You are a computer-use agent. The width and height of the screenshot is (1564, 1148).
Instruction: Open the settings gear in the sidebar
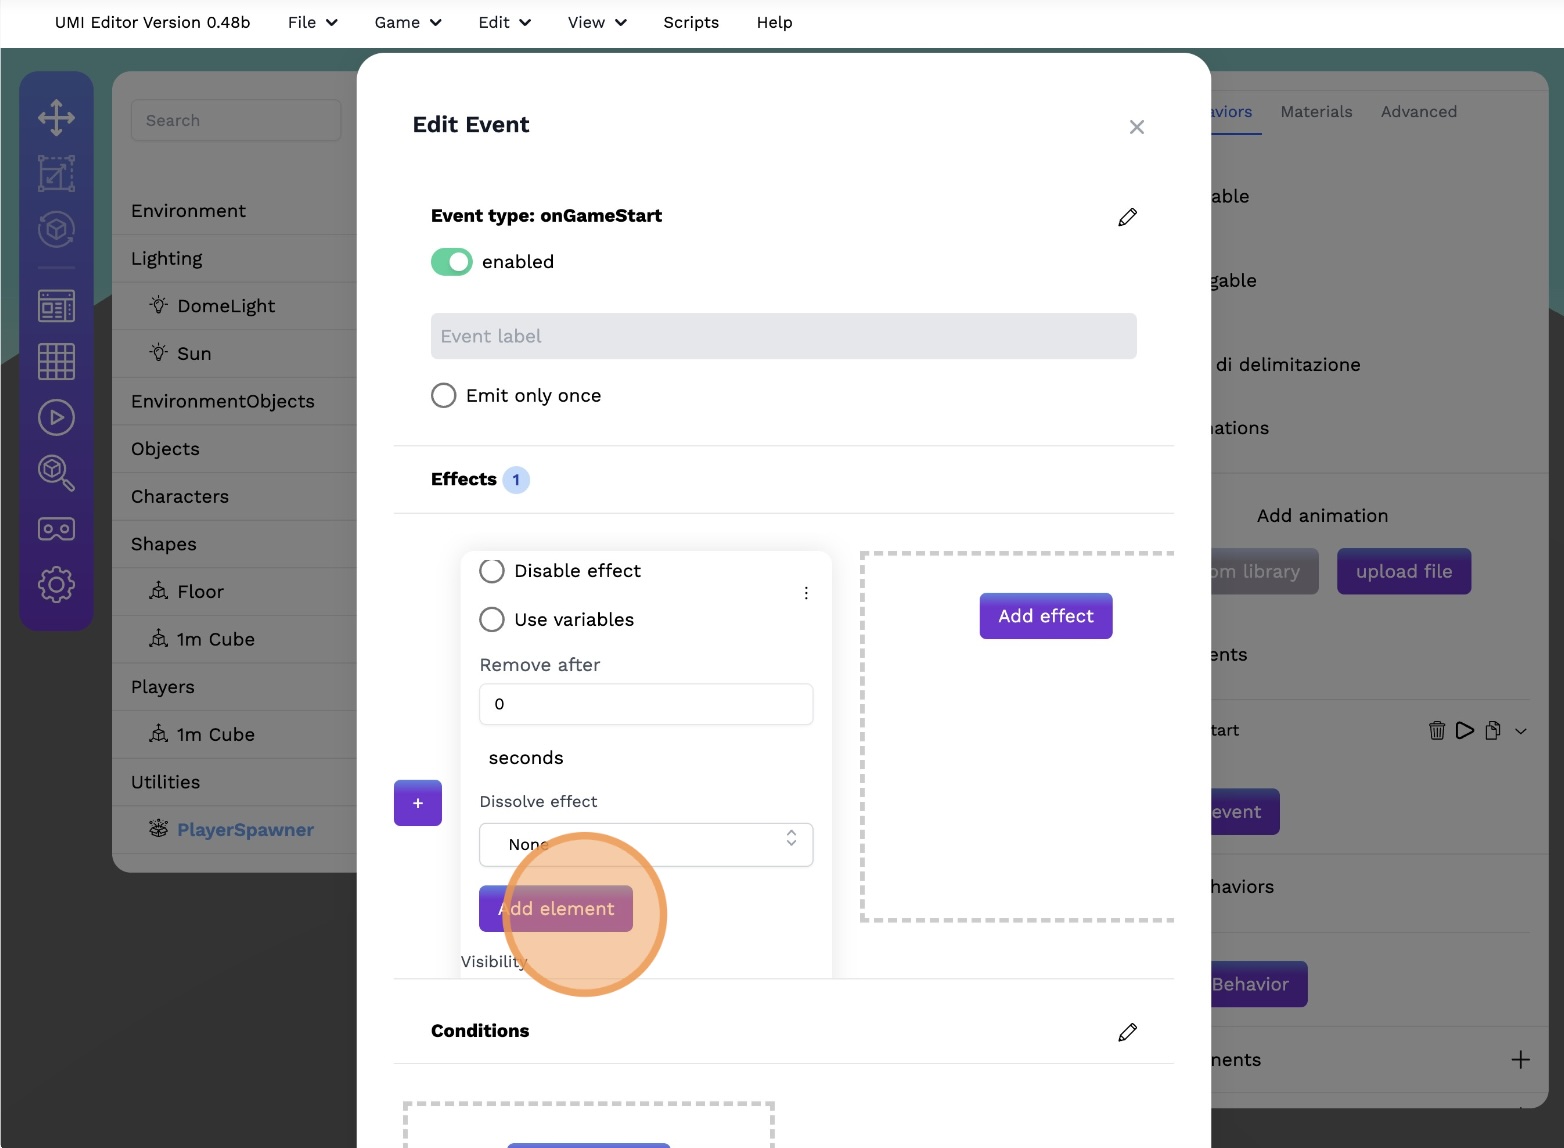pyautogui.click(x=56, y=584)
